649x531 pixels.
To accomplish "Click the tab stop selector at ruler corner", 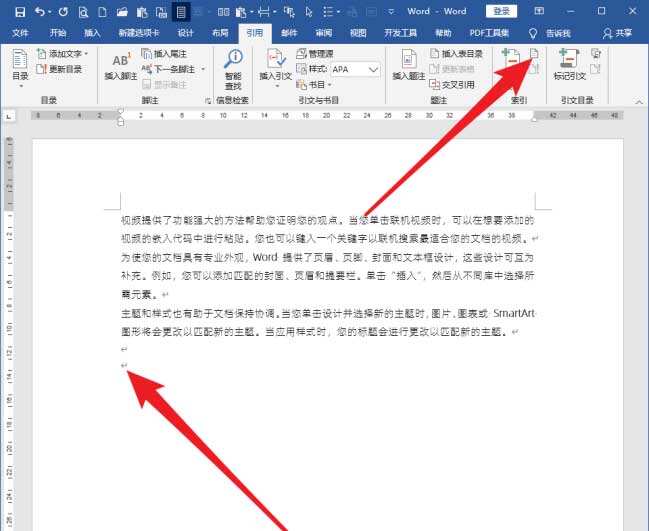I will pyautogui.click(x=9, y=117).
